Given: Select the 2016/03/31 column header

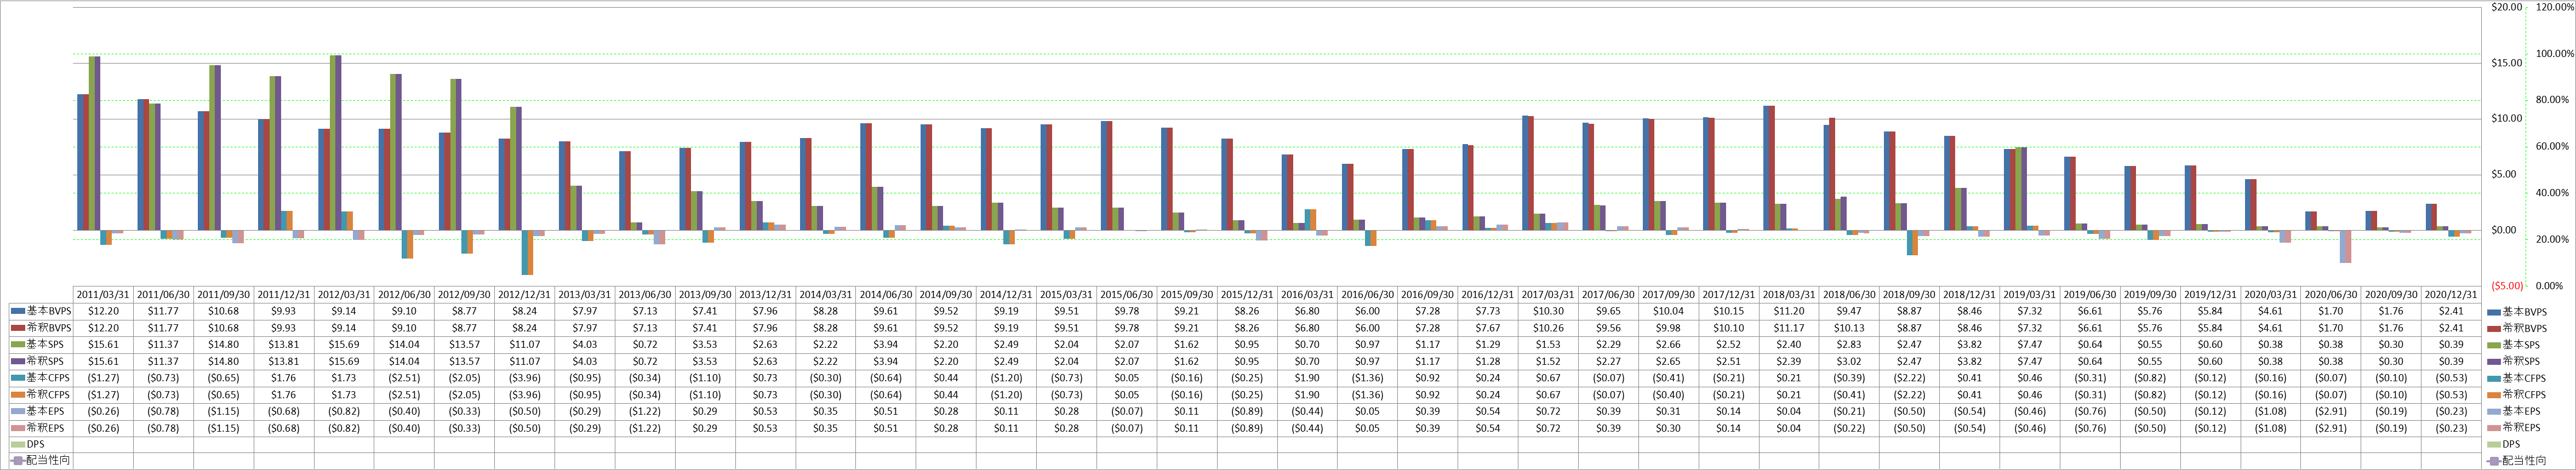Looking at the screenshot, I should [1308, 295].
